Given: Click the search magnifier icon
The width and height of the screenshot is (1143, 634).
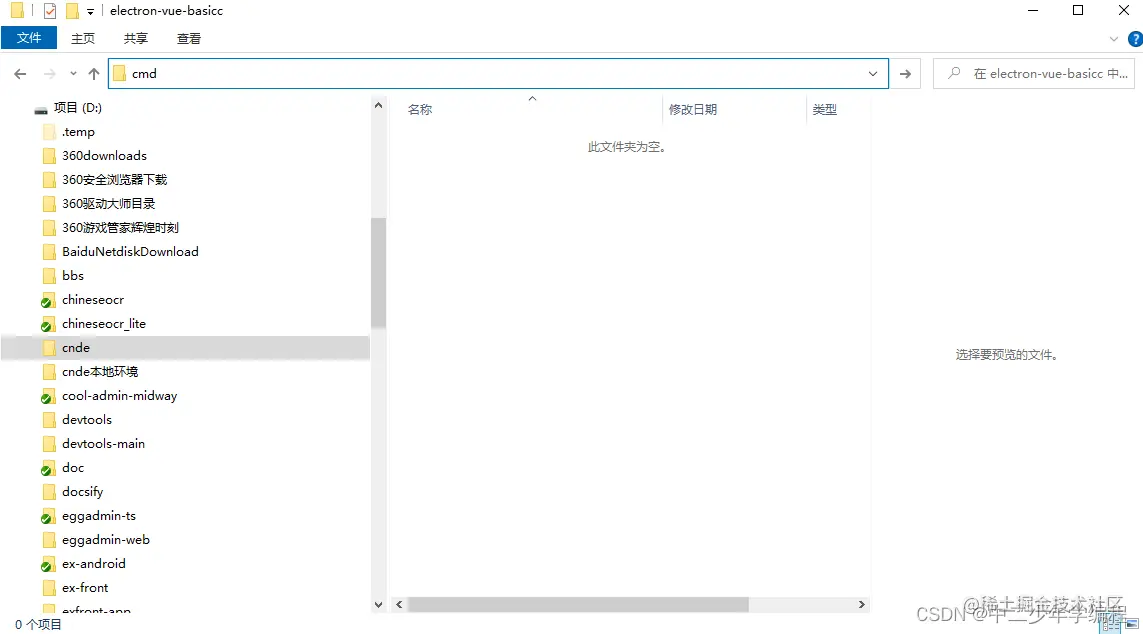Looking at the screenshot, I should click(x=953, y=73).
